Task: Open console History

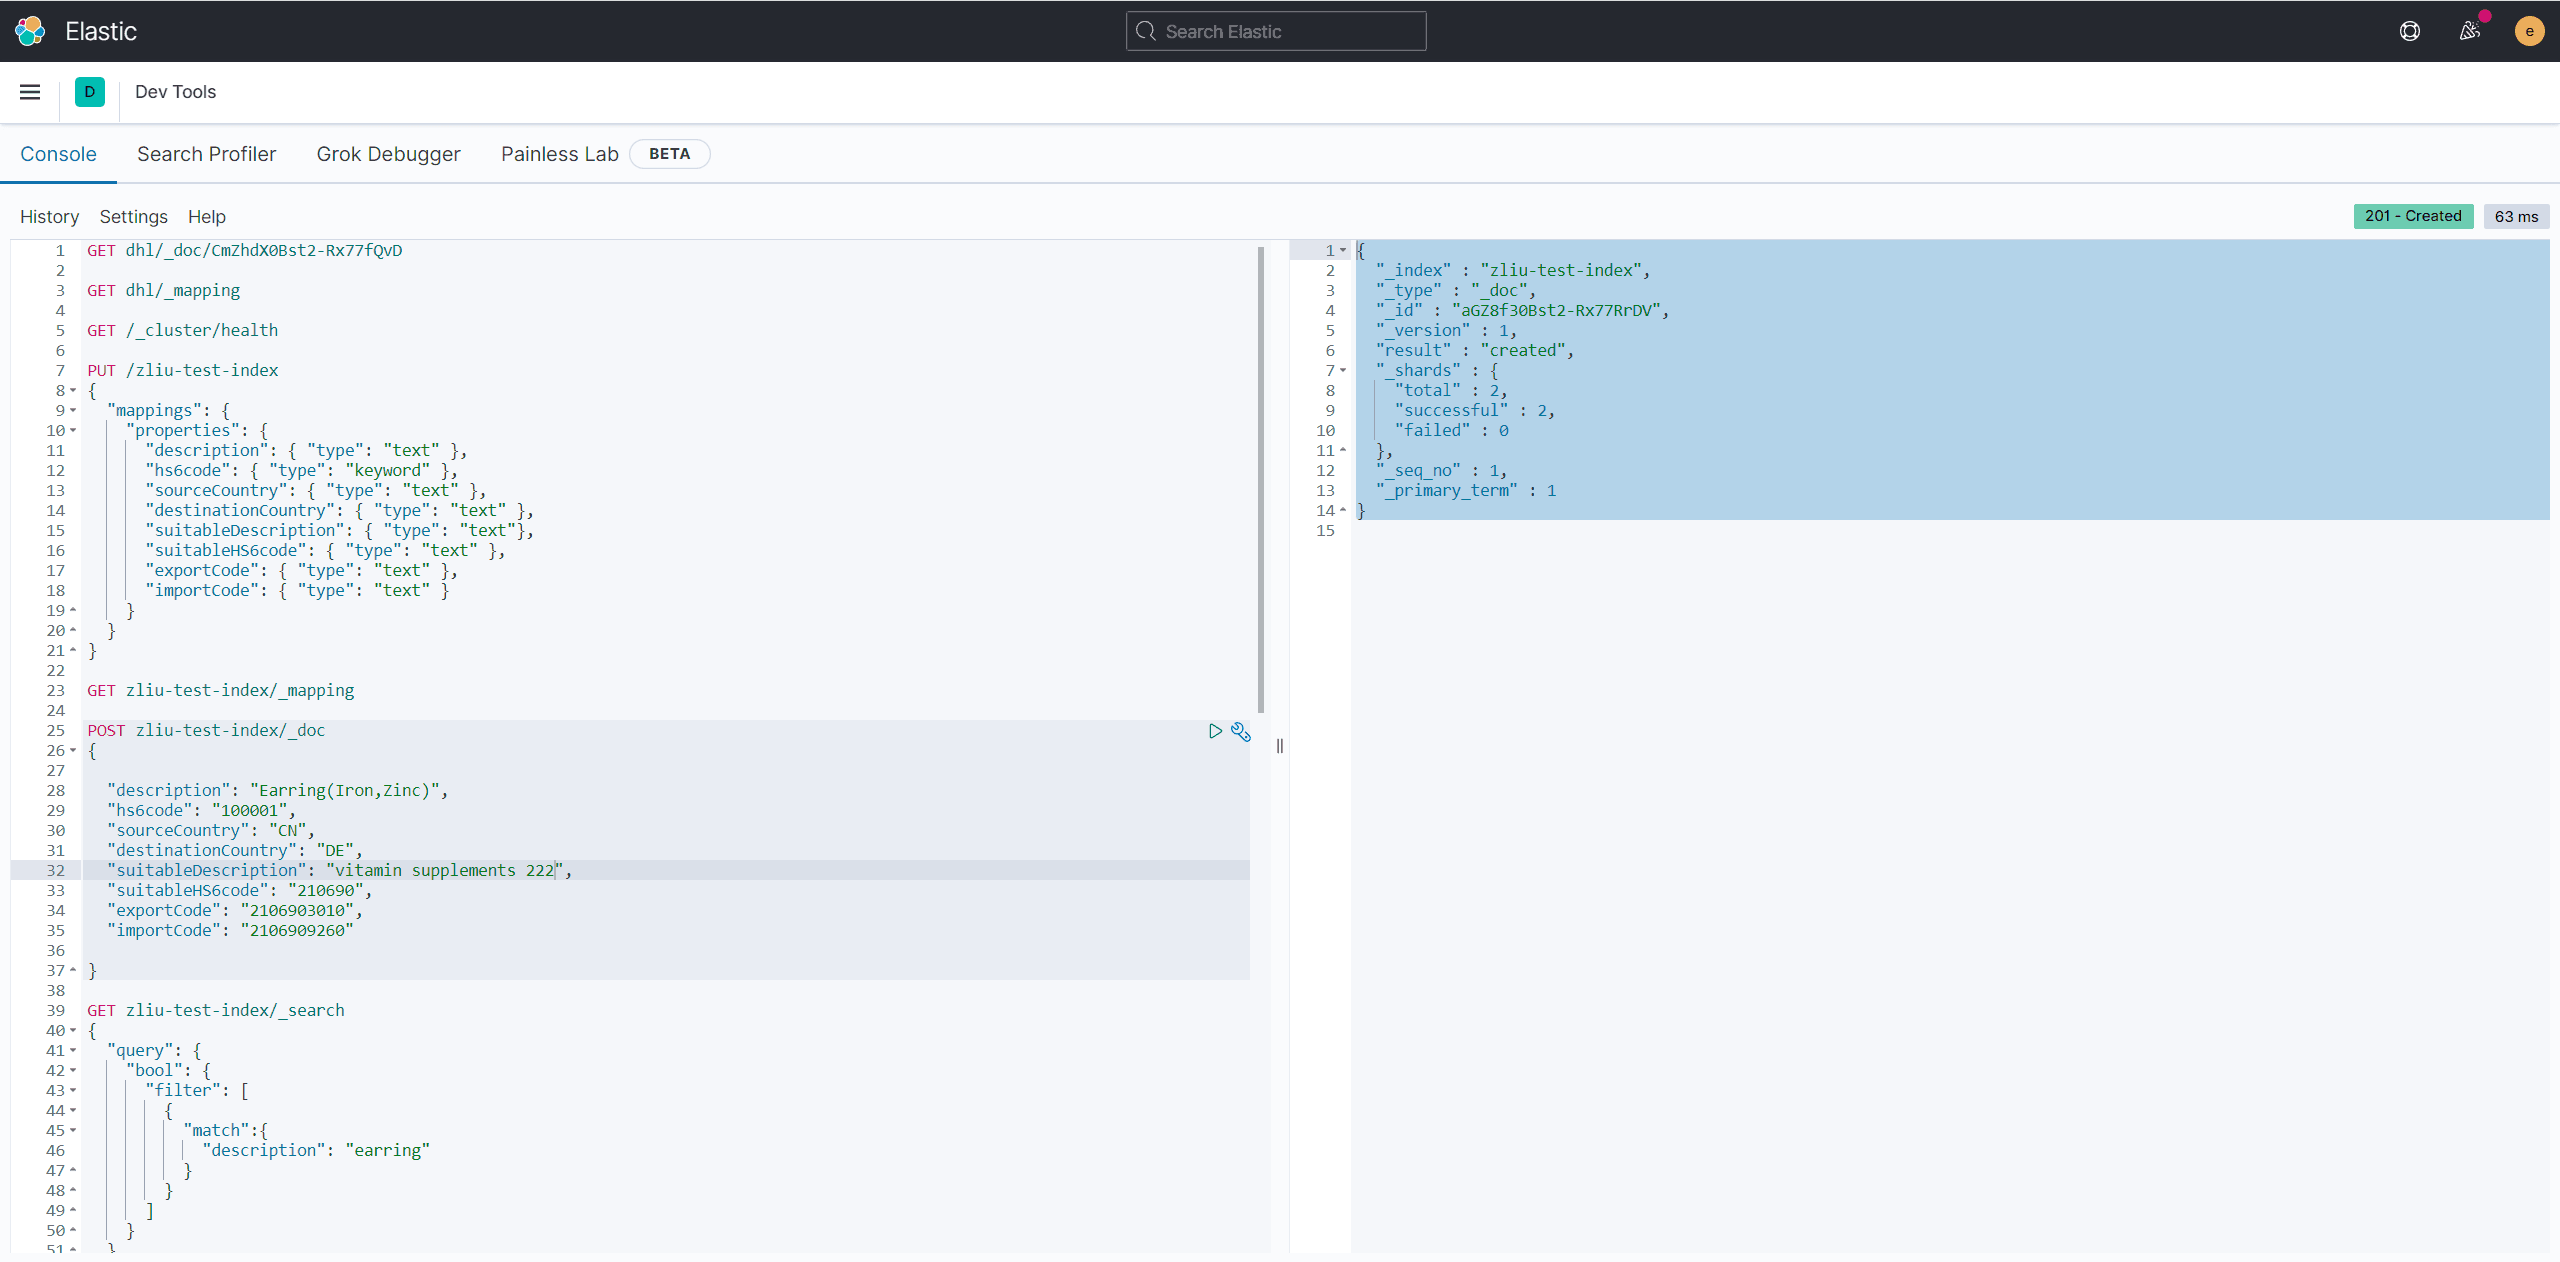Action: 49,217
